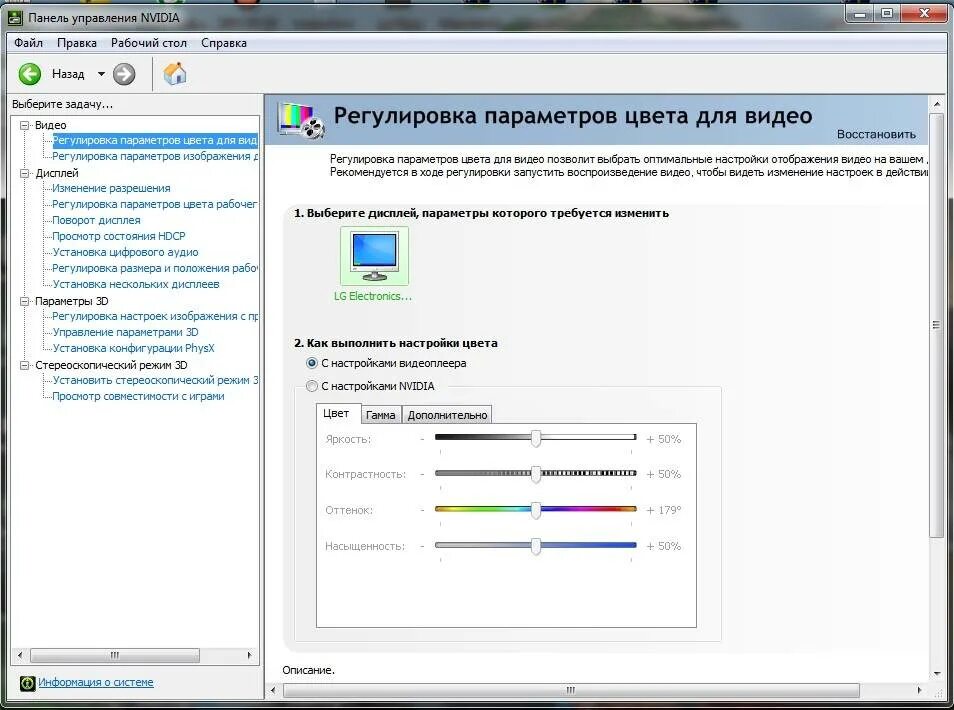The image size is (954, 710).
Task: Select 'С настройками видеоплеера' radio button
Action: pos(312,363)
